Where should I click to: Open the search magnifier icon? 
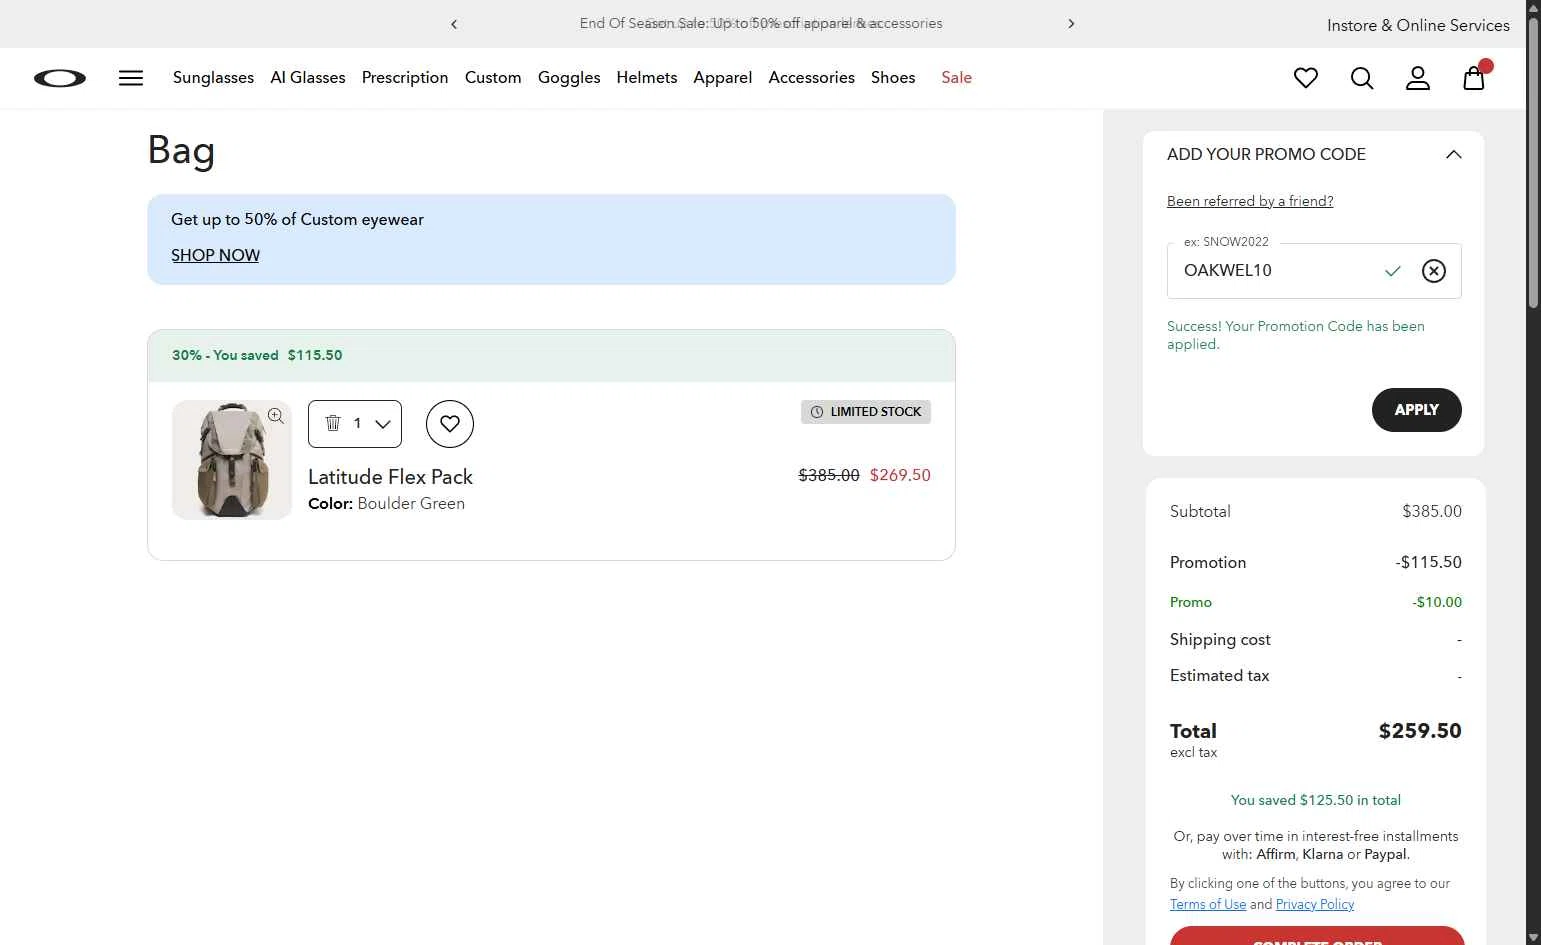(x=1362, y=78)
